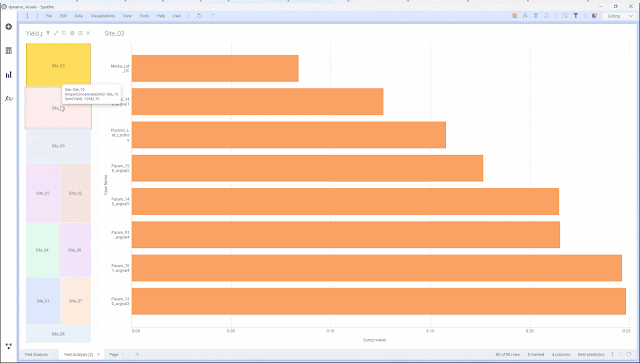Click the orange visualization-type toolbar icon
Image resolution: width=640 pixels, height=363 pixels.
[514, 16]
